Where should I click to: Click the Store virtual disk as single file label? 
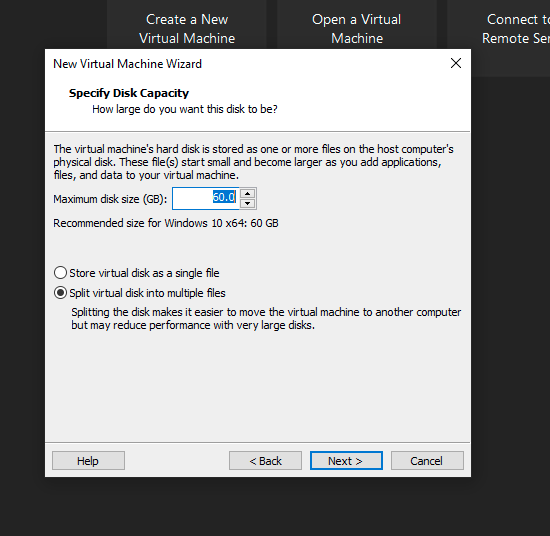click(144, 273)
